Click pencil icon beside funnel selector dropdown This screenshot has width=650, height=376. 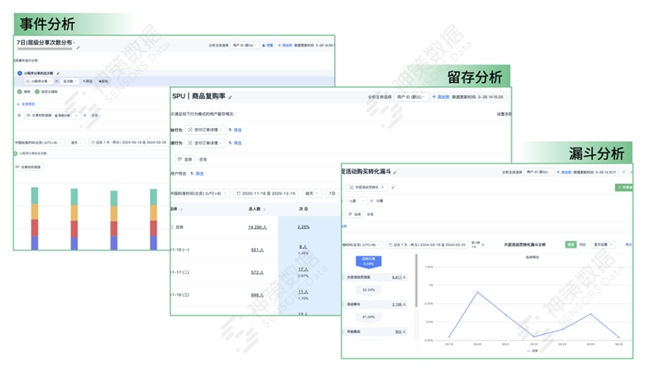(393, 187)
